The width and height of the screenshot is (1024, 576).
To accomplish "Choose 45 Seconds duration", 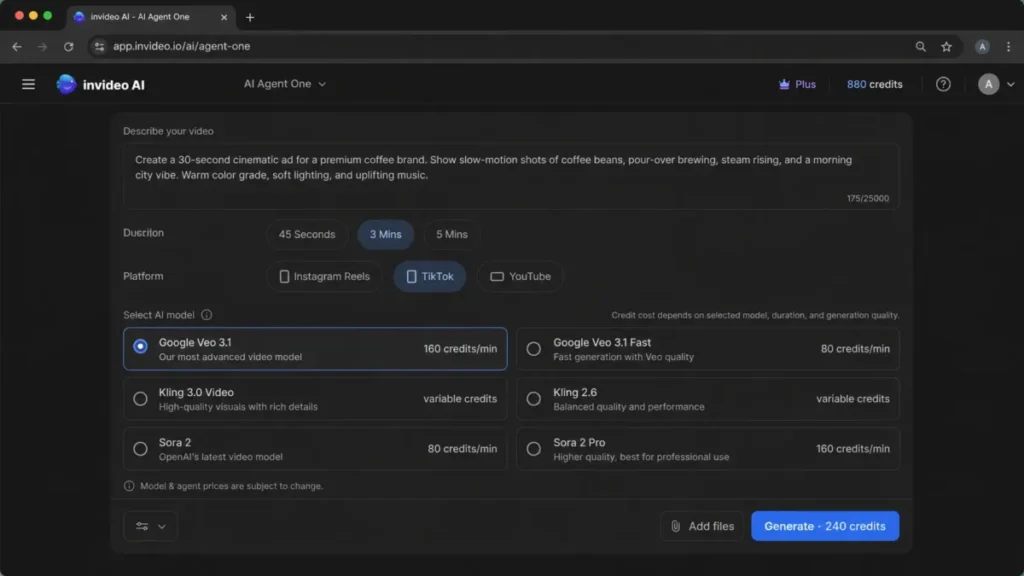I will pyautogui.click(x=307, y=234).
